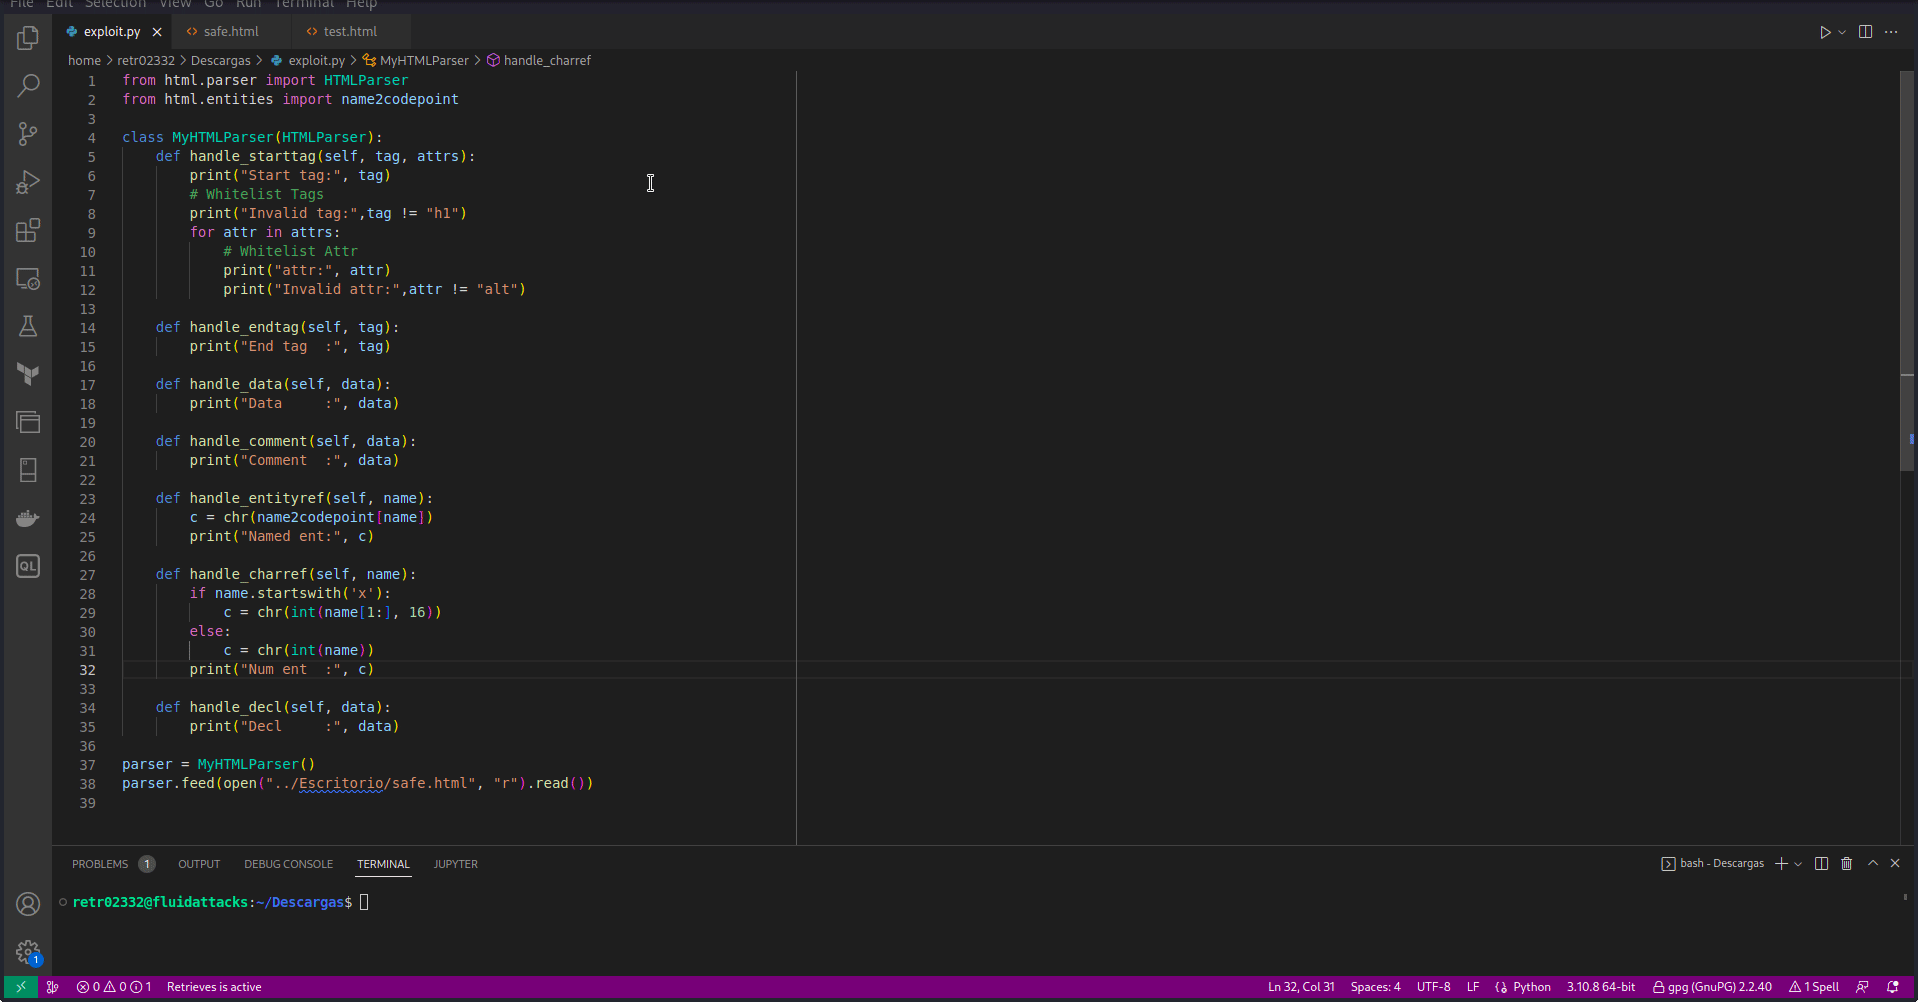Open the notebook-style sidebar icon above Docker
The image size is (1918, 1002).
[x=28, y=470]
